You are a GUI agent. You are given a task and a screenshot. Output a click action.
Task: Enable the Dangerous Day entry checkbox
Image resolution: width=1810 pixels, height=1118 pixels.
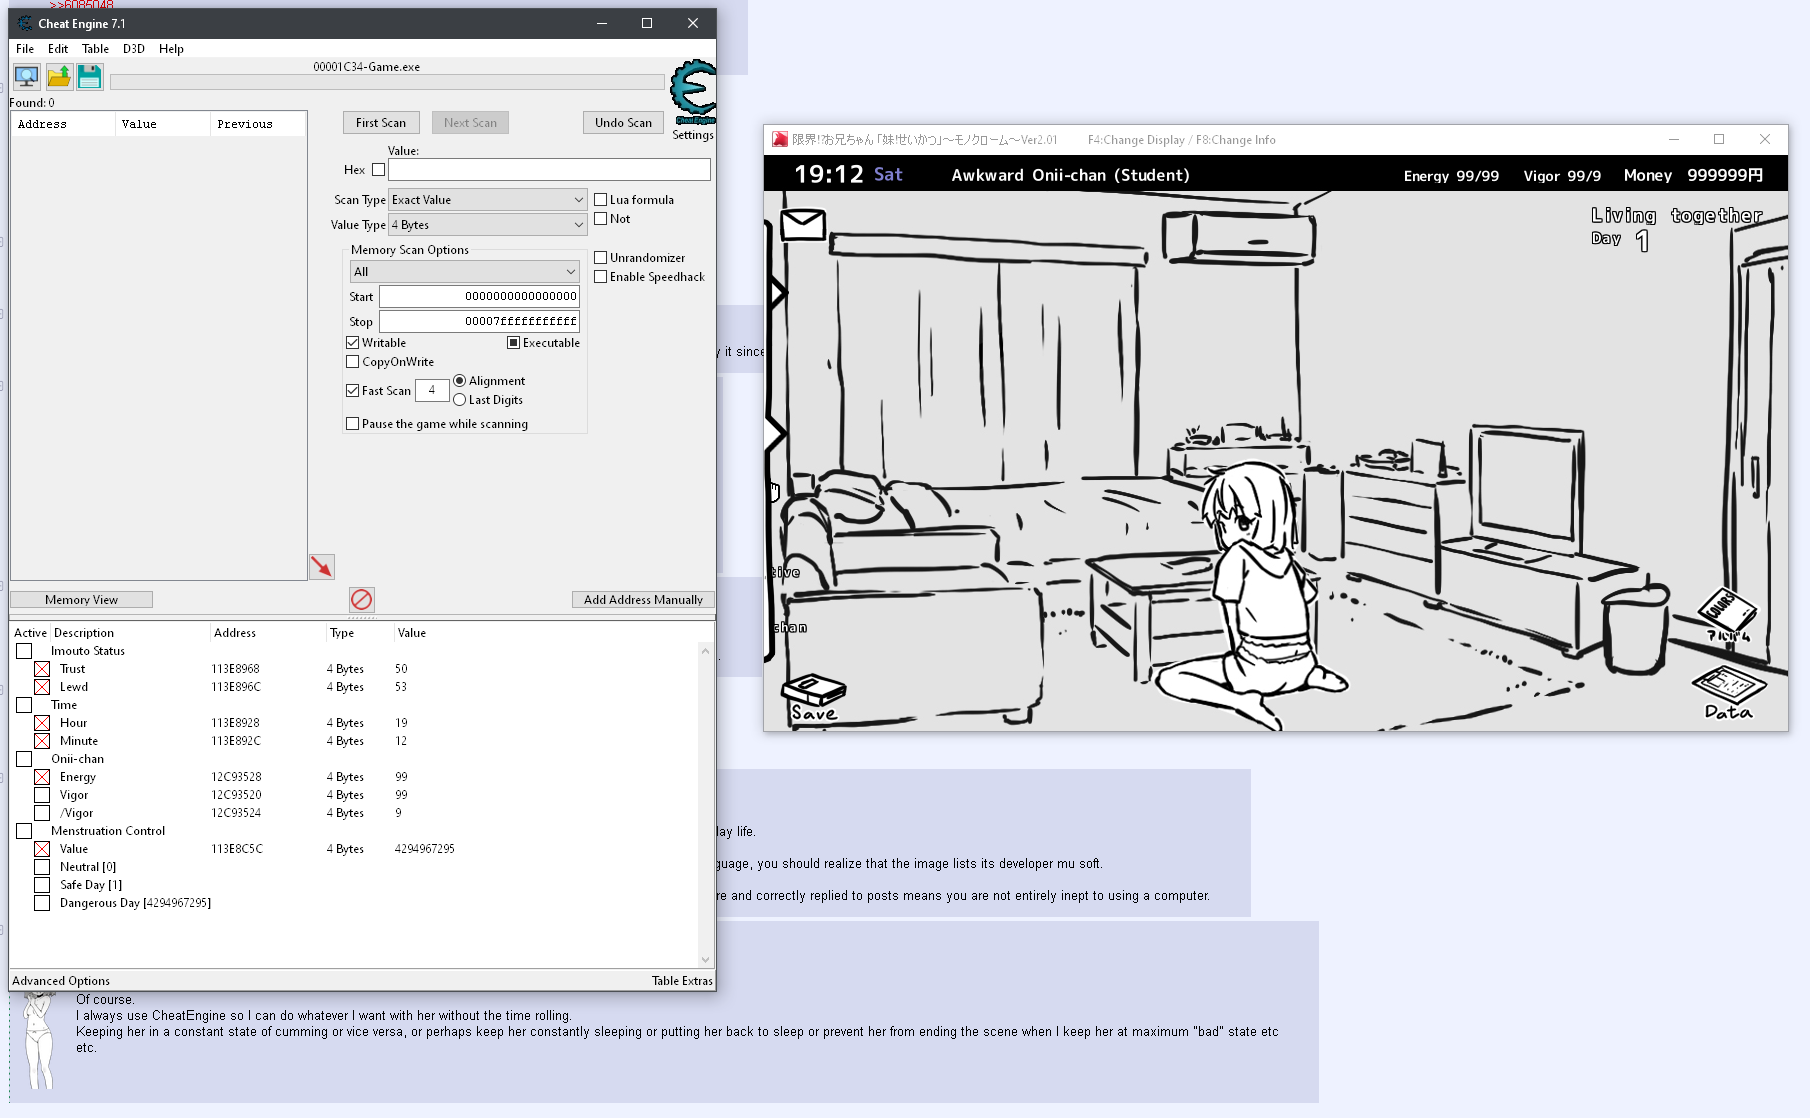[42, 903]
